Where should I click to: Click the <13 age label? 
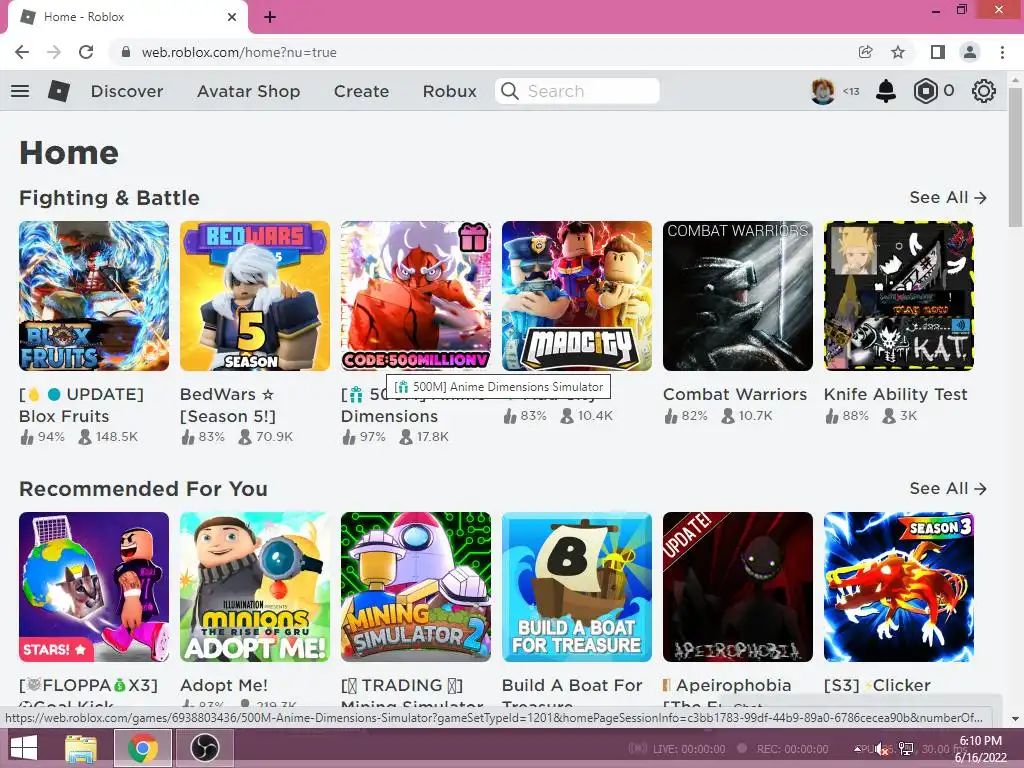(851, 91)
